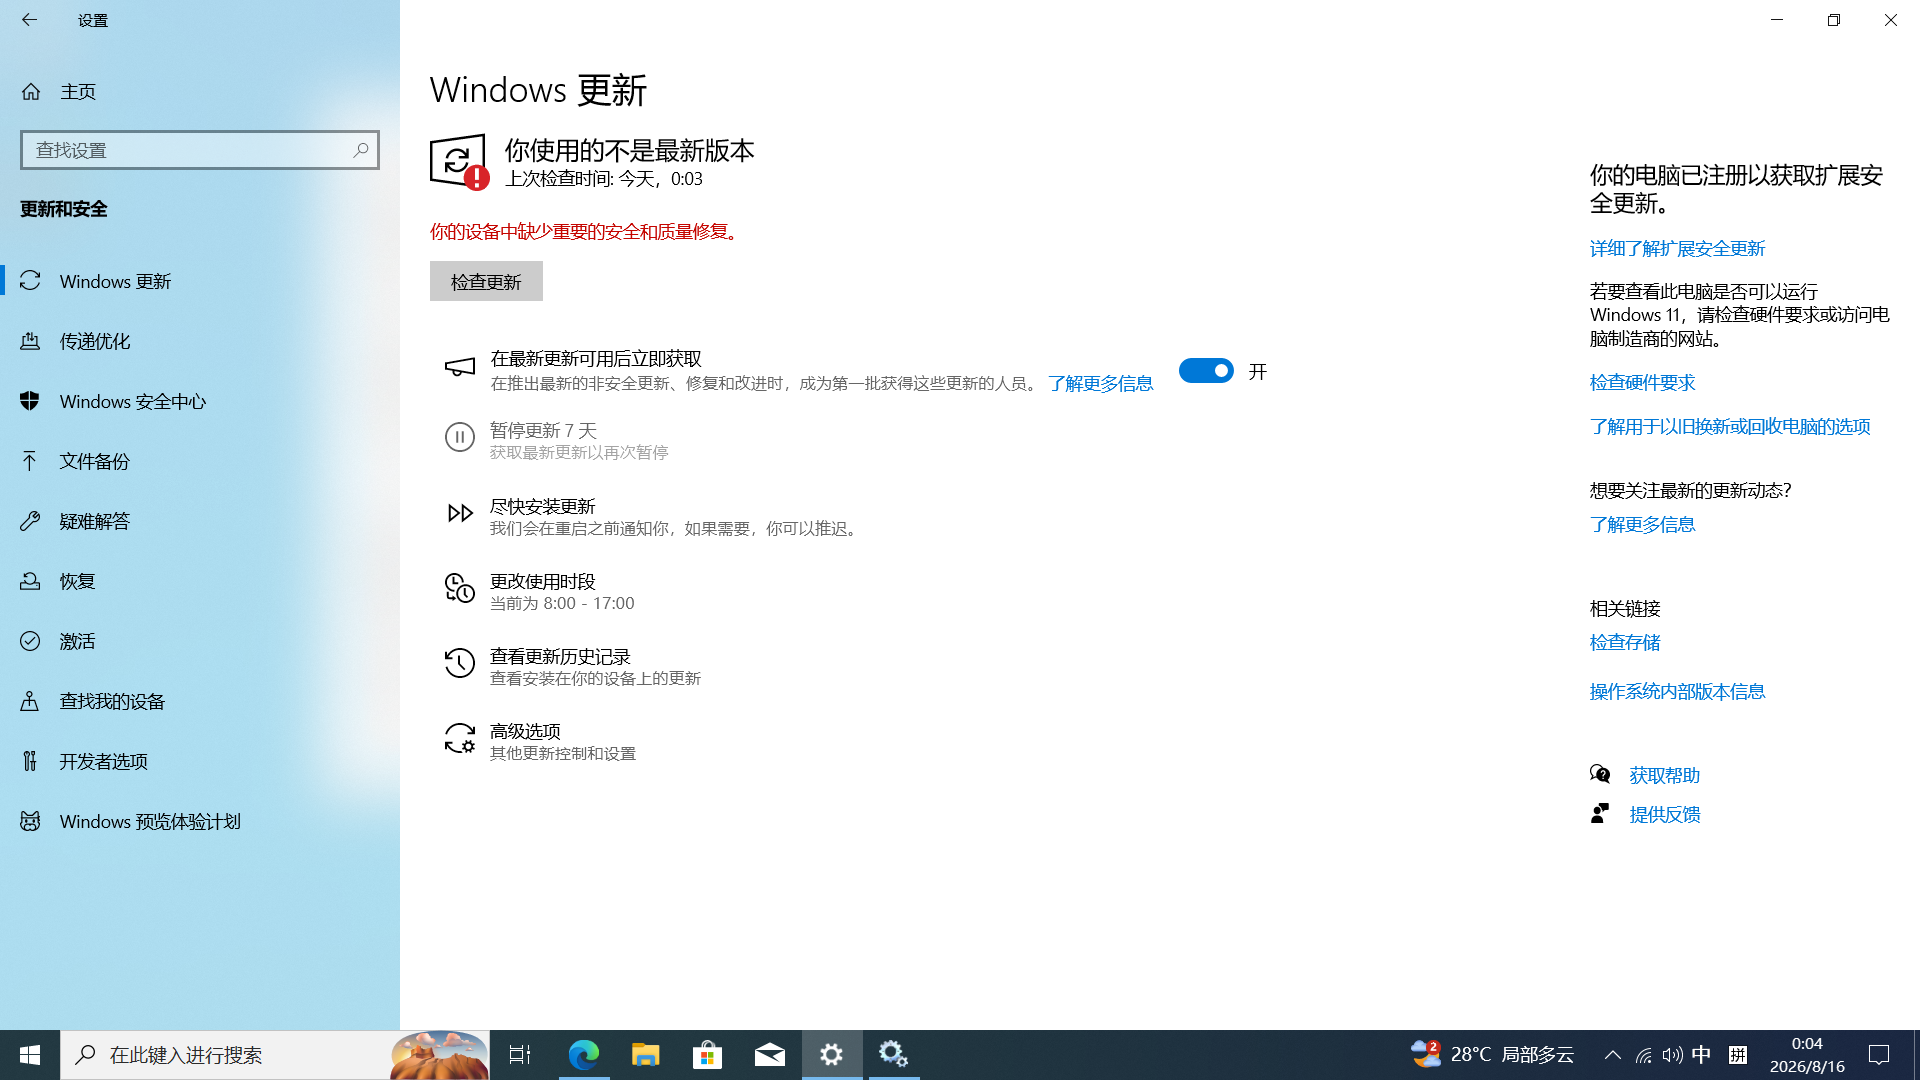Expand the hidden system tray icons chevron
This screenshot has height=1080, width=1920.
point(1612,1055)
